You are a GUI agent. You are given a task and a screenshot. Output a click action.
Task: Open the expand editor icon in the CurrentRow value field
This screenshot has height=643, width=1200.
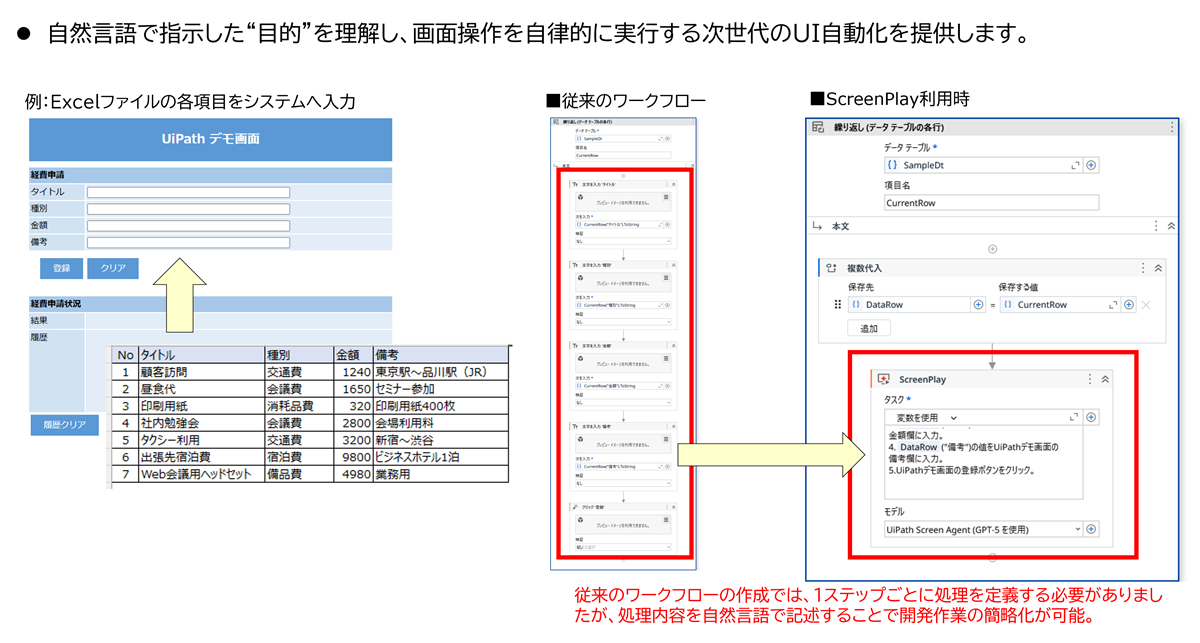click(x=1113, y=305)
